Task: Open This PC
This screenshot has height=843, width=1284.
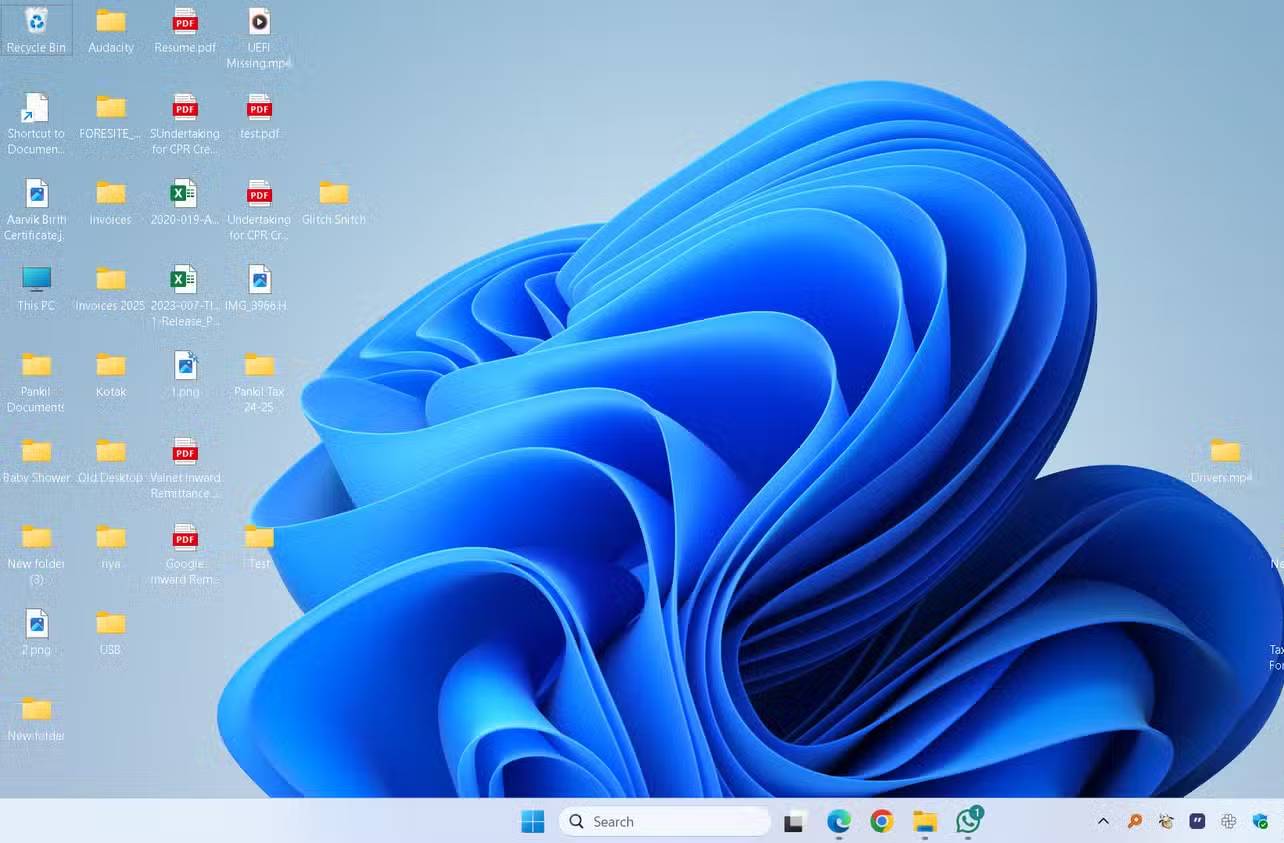Action: pyautogui.click(x=36, y=280)
